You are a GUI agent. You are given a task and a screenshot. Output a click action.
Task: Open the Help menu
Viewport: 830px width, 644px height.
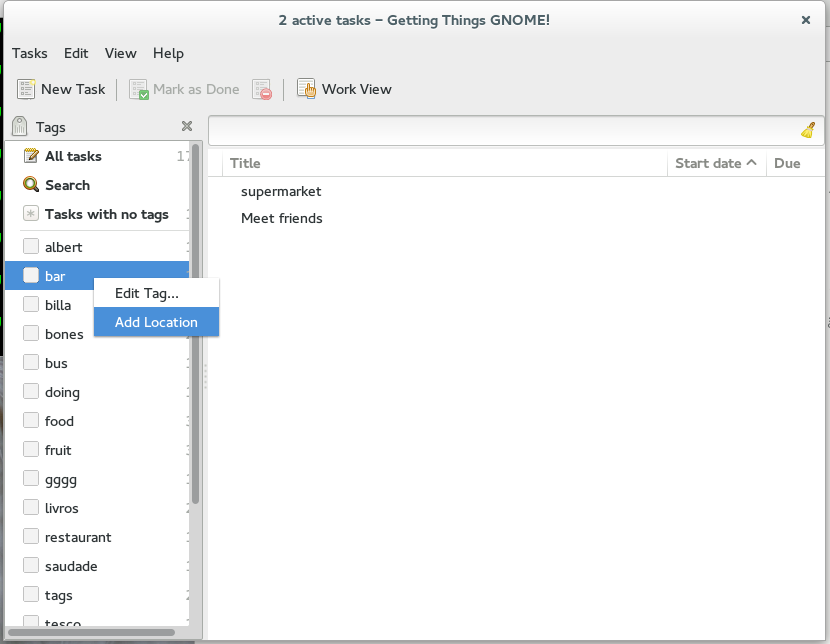(168, 53)
